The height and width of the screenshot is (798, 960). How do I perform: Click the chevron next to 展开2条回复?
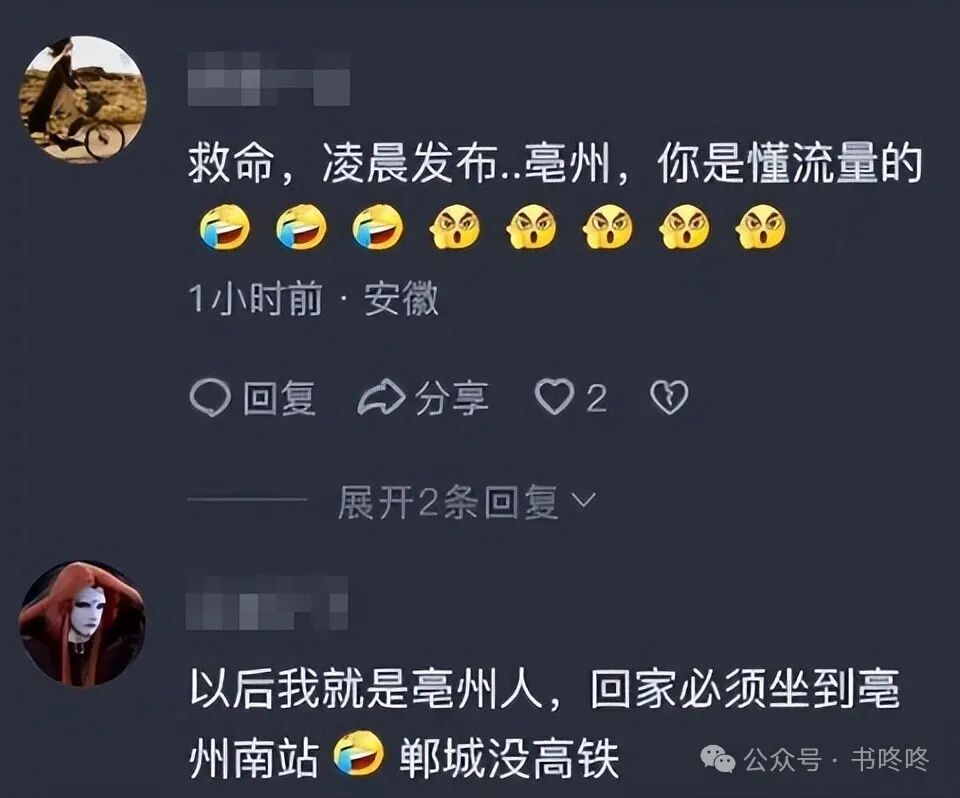(x=583, y=500)
